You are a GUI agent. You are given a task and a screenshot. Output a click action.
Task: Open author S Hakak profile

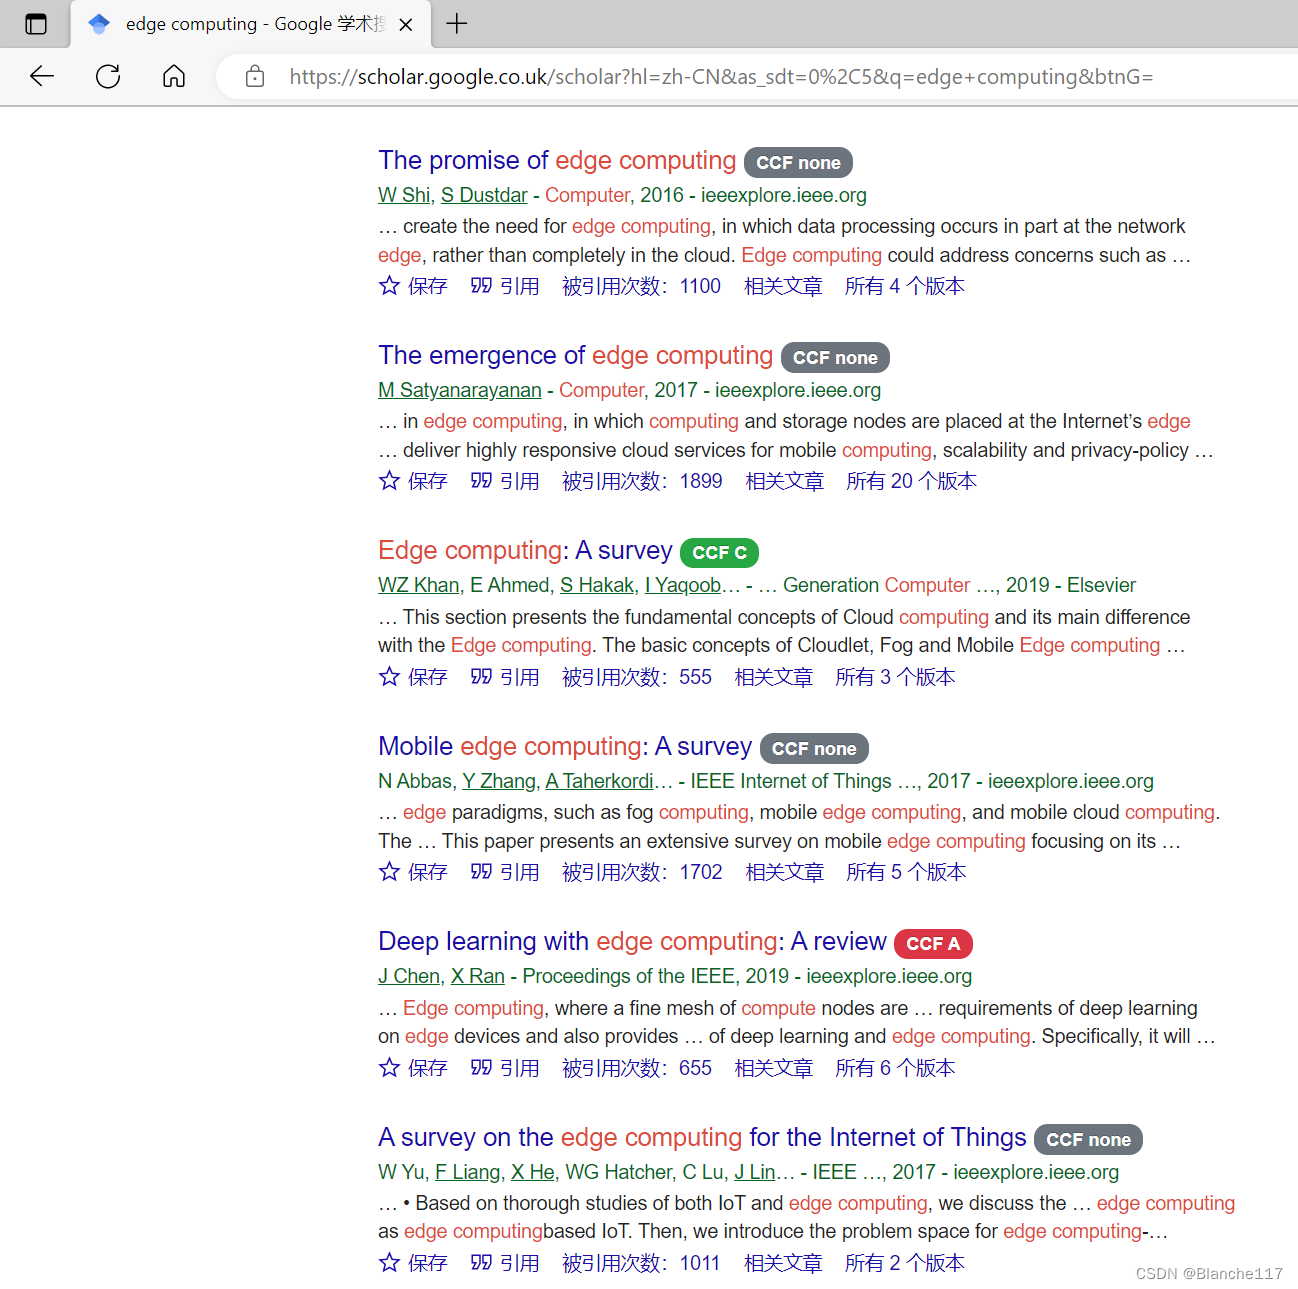pyautogui.click(x=597, y=585)
